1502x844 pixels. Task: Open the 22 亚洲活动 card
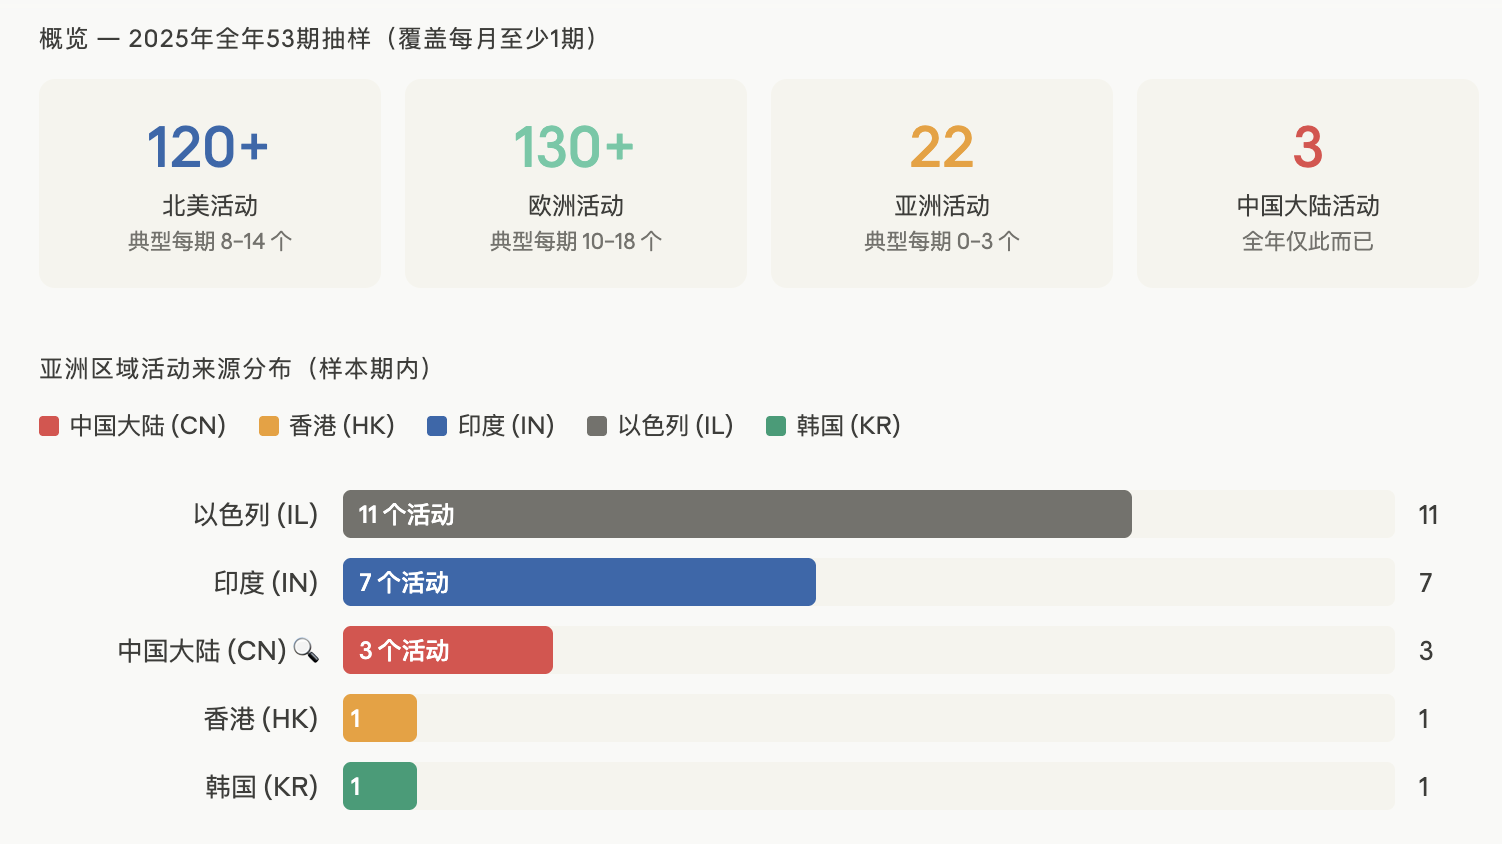click(942, 183)
